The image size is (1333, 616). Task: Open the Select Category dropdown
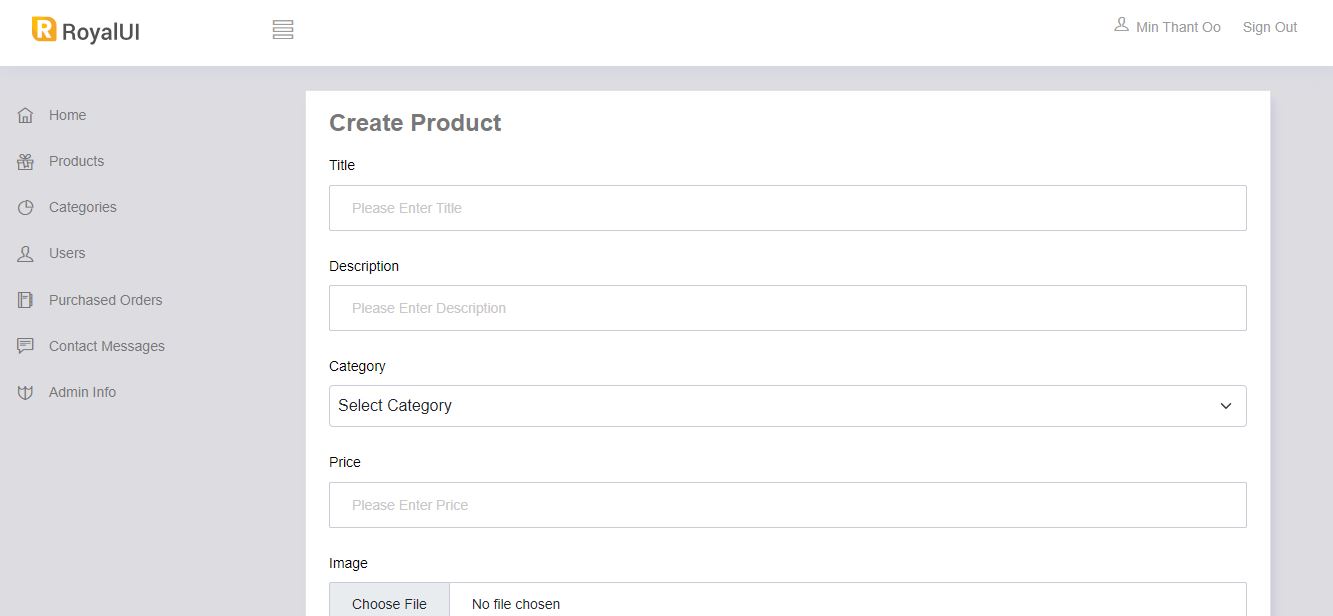click(788, 406)
